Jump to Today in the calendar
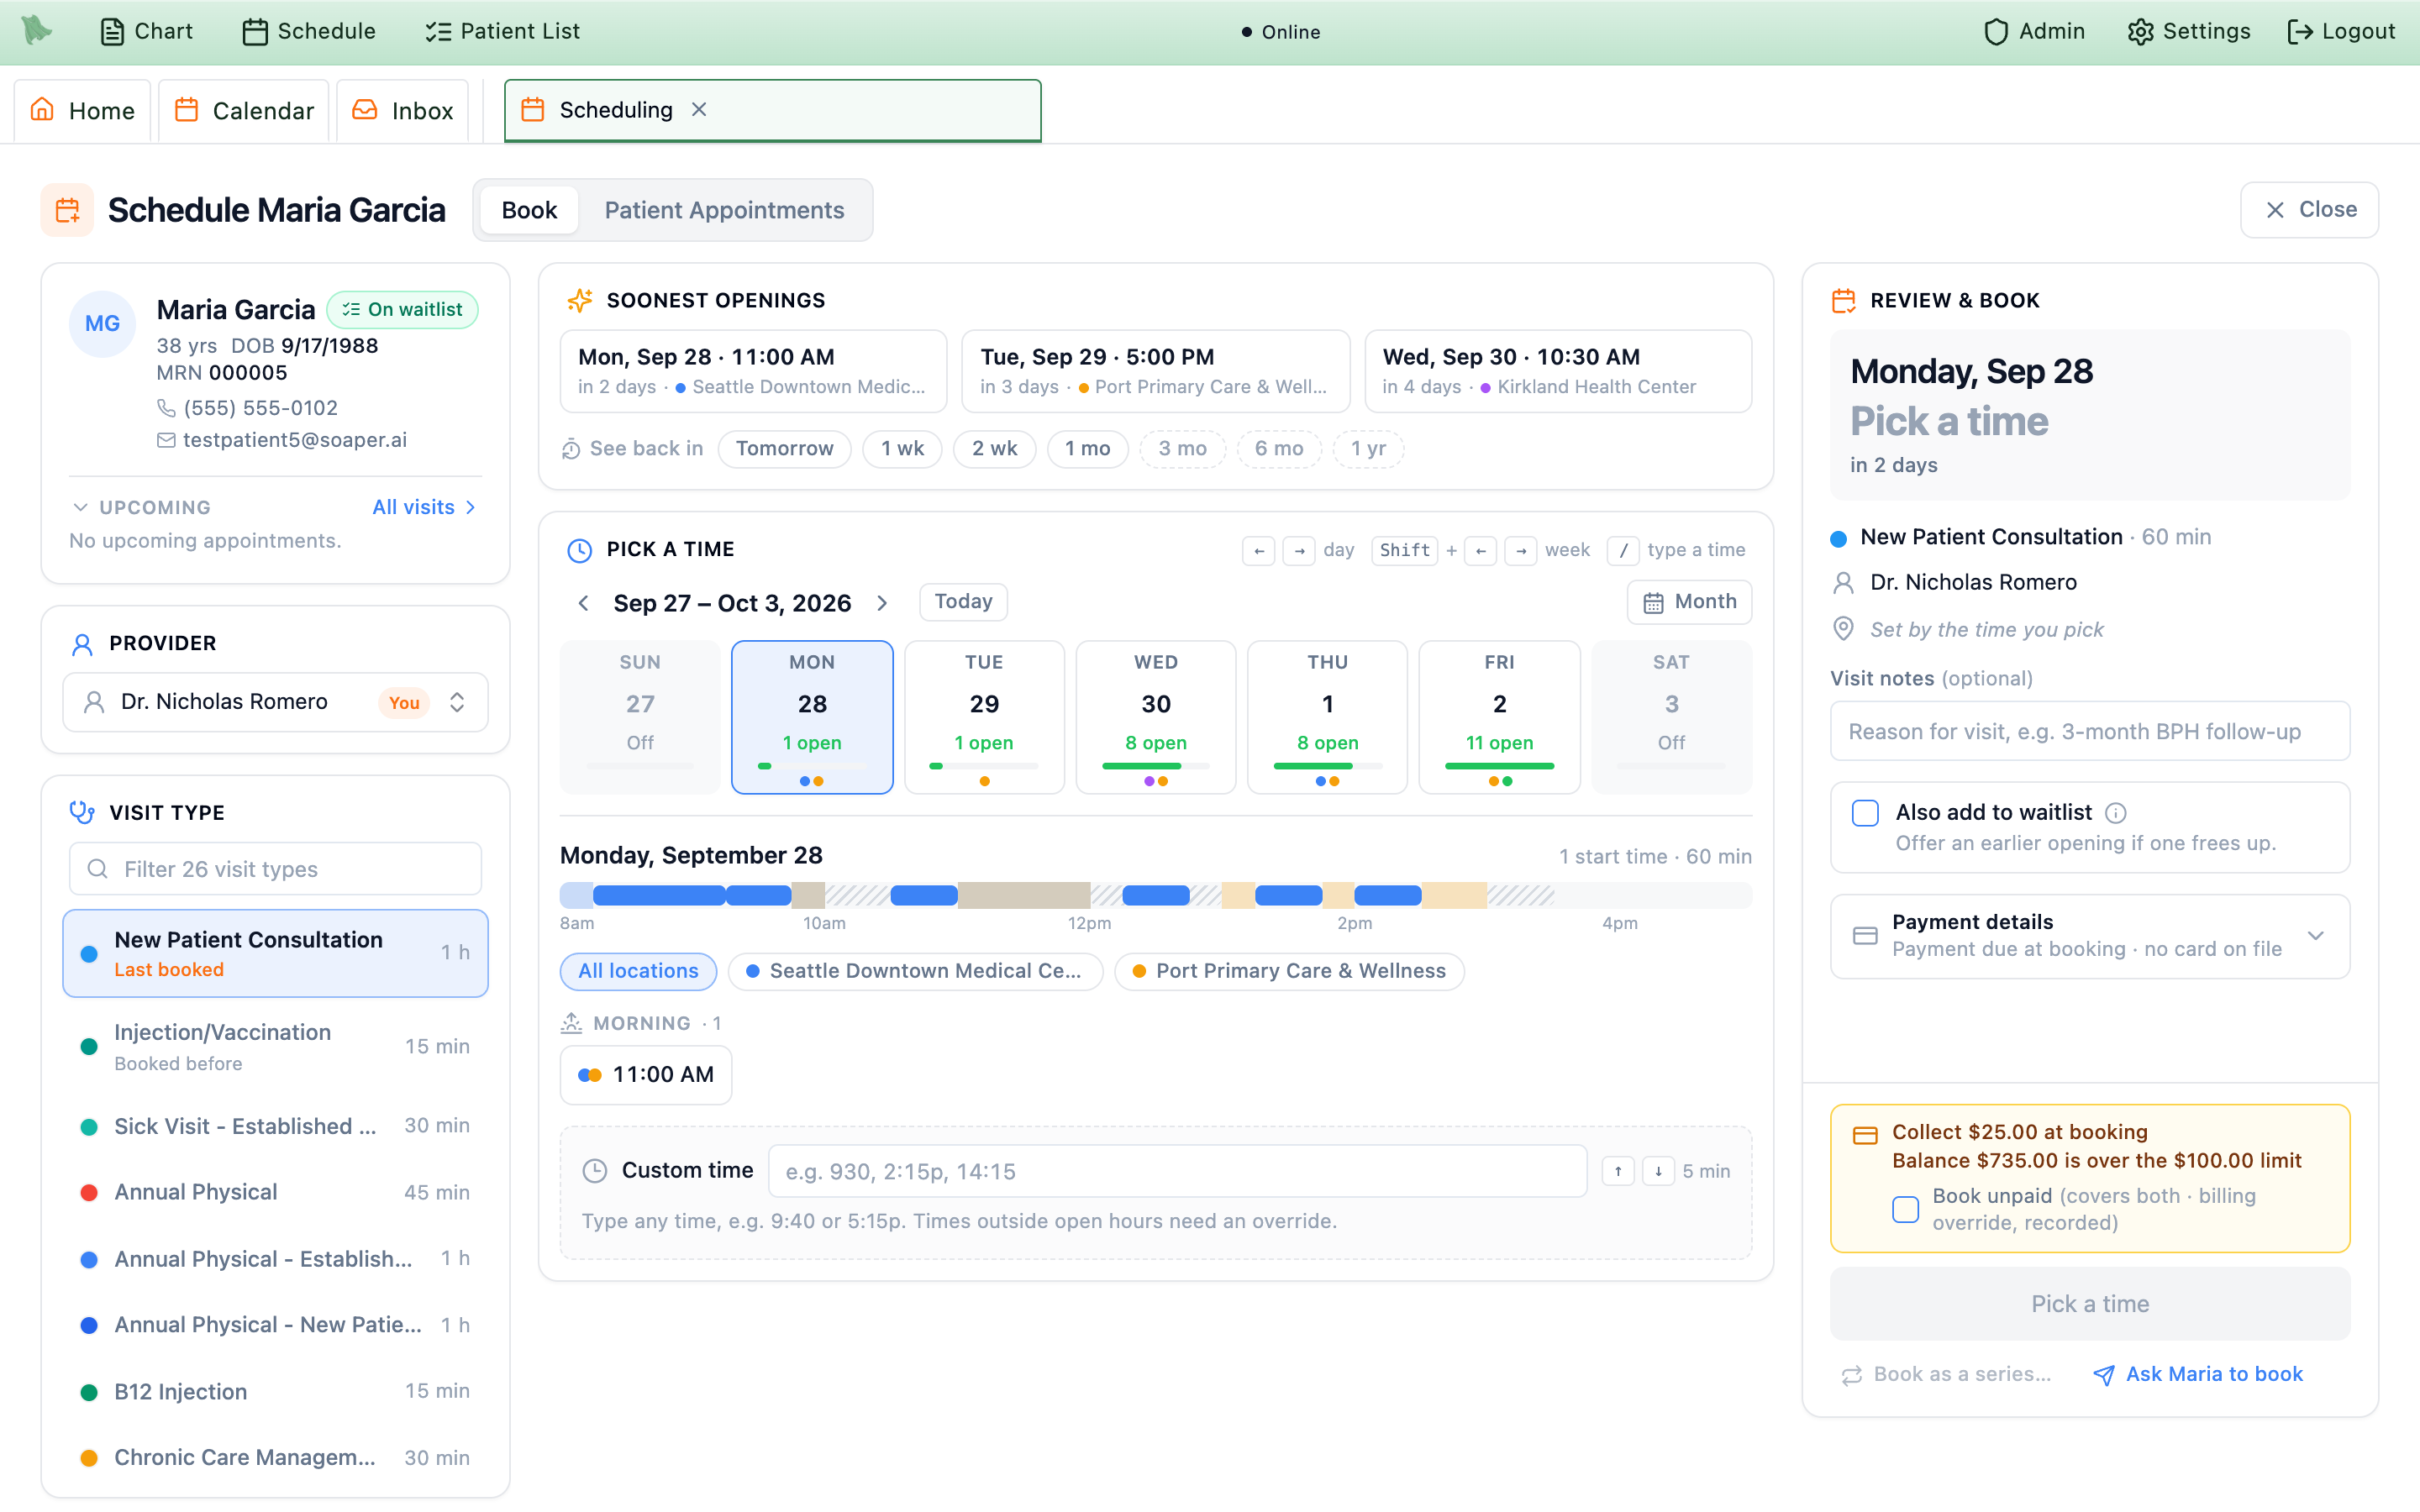The image size is (2420, 1512). coord(963,602)
